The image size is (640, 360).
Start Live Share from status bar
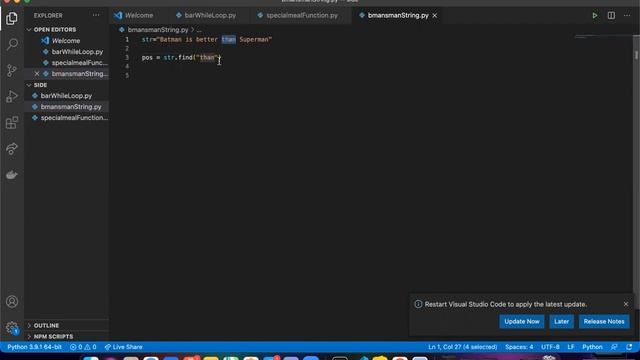[x=123, y=347]
